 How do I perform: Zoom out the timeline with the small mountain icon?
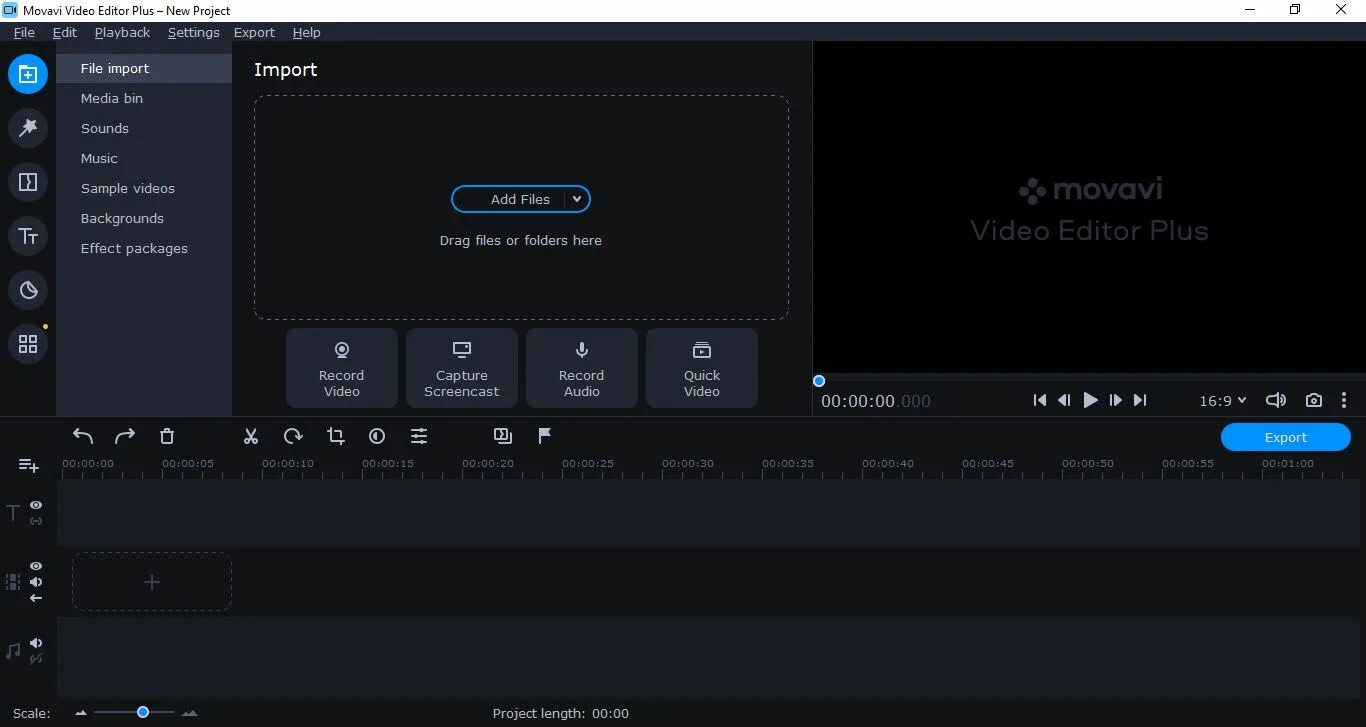pos(81,713)
